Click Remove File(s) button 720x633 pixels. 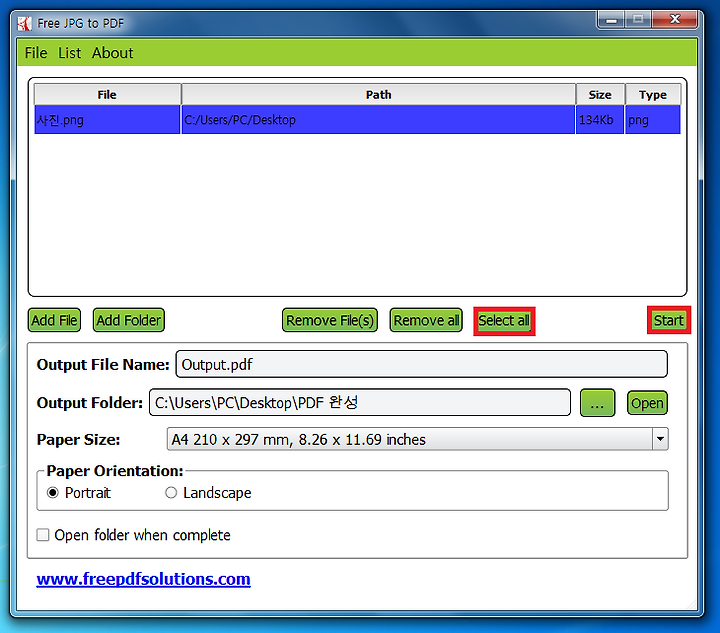click(x=330, y=320)
